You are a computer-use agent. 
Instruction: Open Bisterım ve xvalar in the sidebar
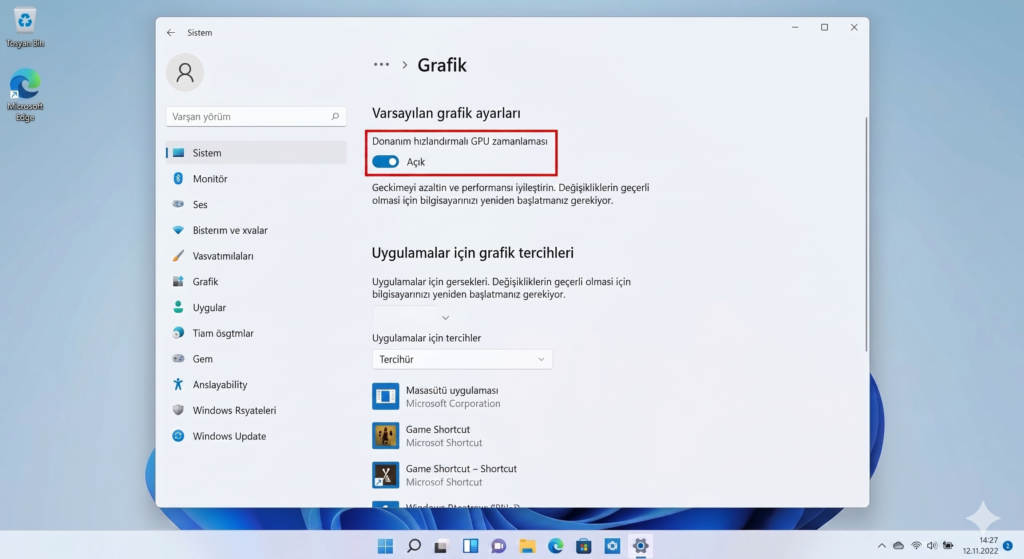[x=256, y=230]
